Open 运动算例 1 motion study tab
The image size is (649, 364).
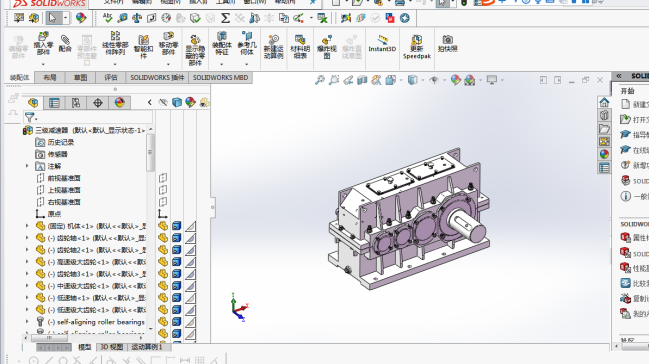(x=147, y=347)
